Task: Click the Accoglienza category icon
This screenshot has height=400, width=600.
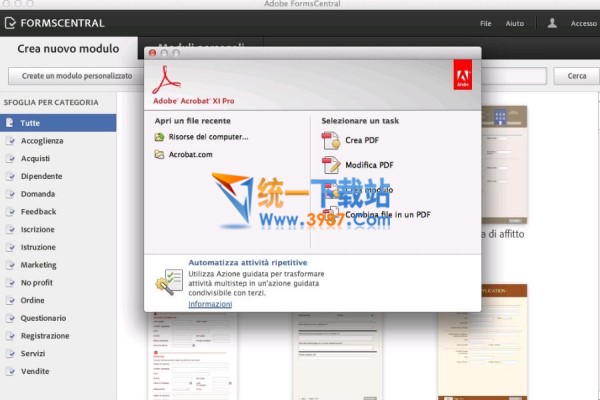Action: (x=10, y=141)
